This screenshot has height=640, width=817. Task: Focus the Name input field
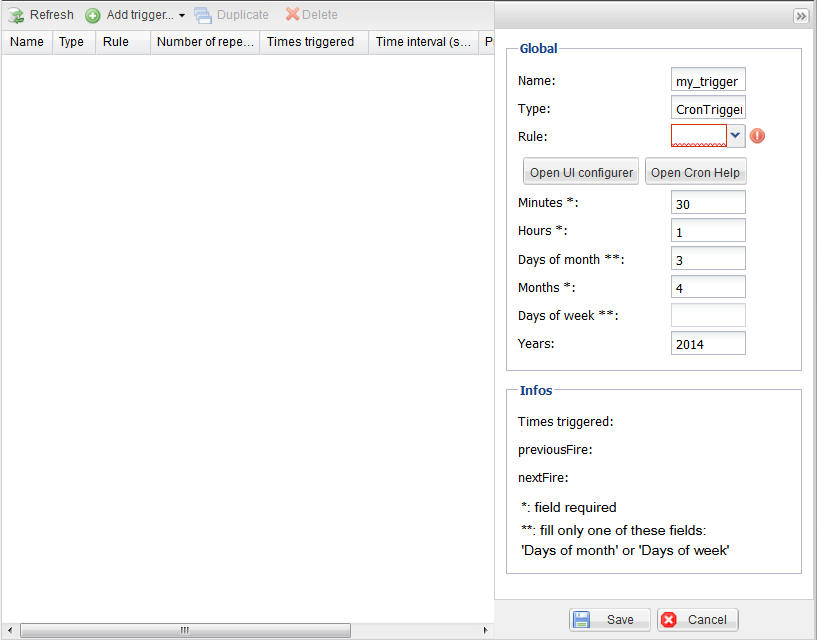(x=708, y=80)
